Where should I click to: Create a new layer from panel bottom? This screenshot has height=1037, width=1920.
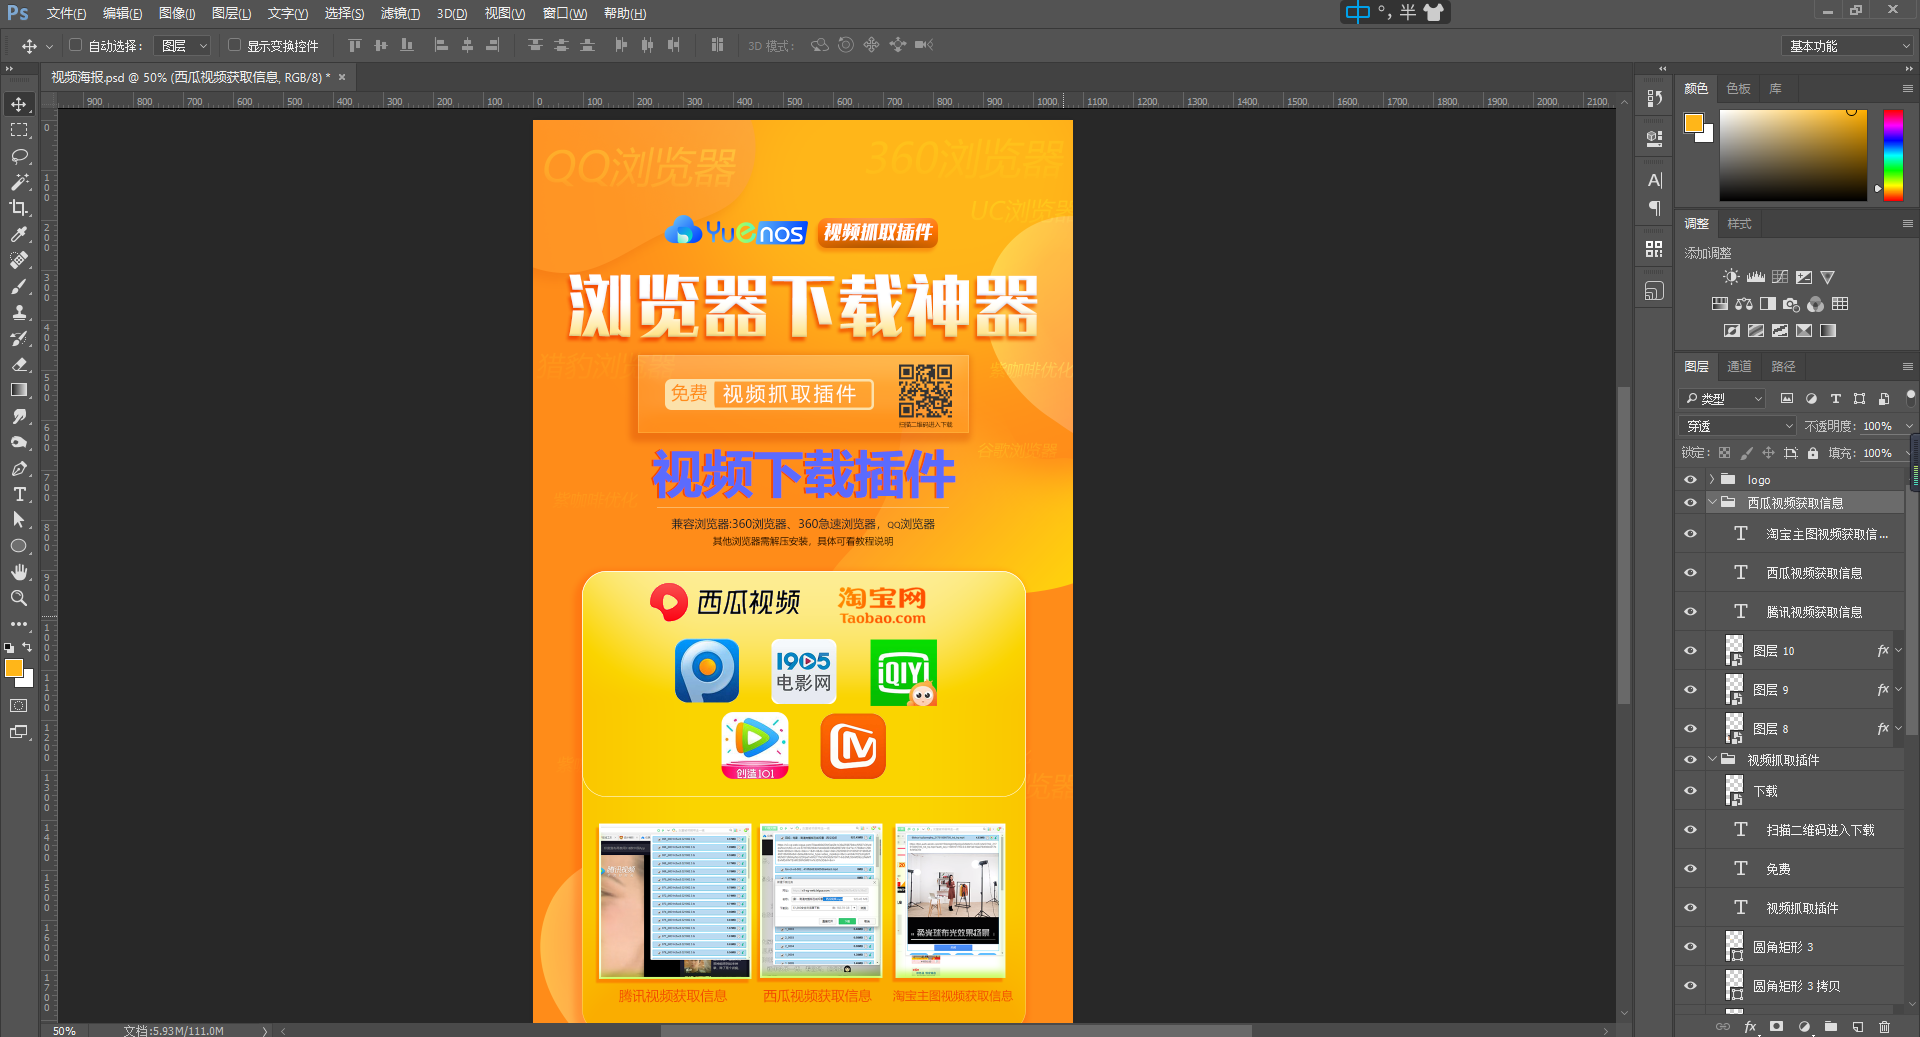coord(1857,1027)
